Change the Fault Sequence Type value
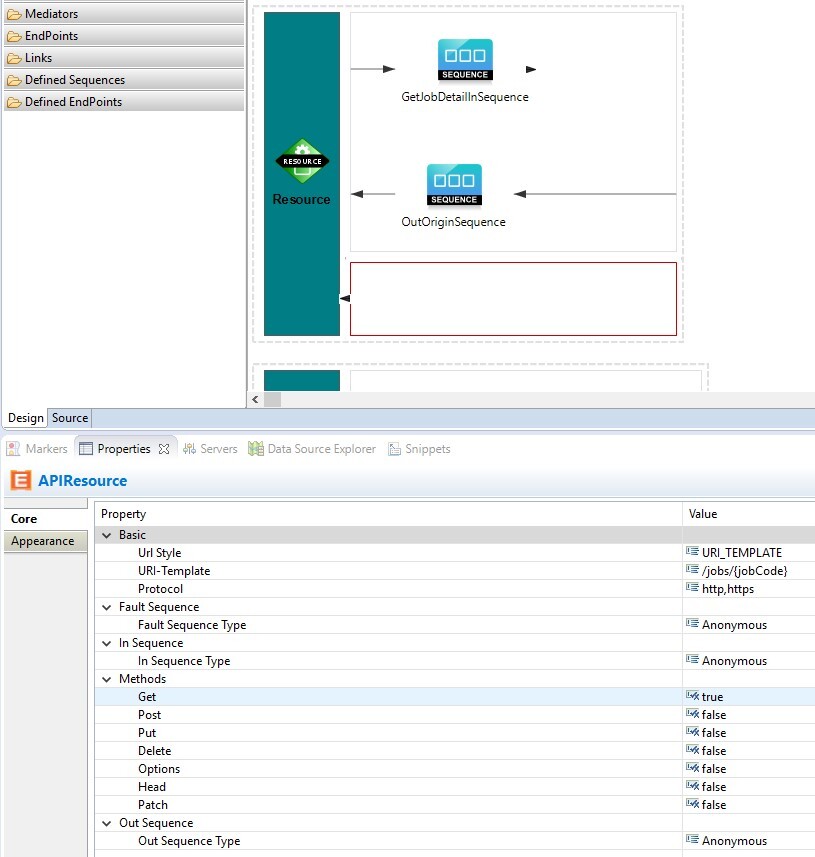The image size is (815, 857). pyautogui.click(x=749, y=625)
